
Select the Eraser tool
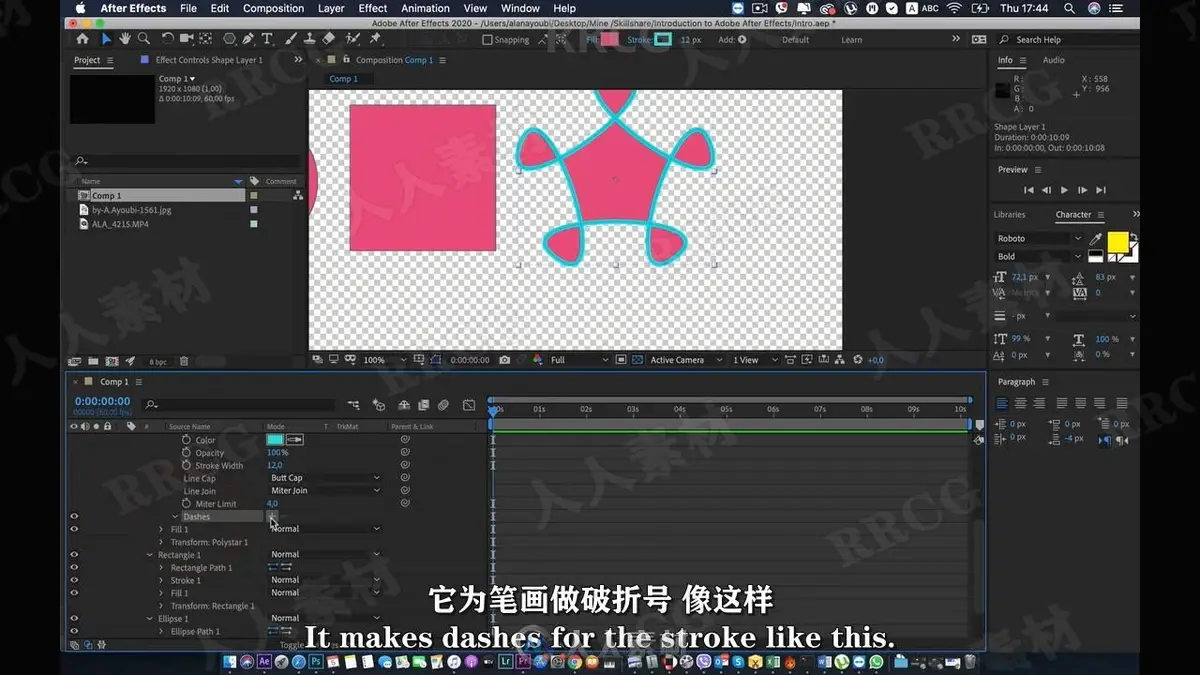pos(329,39)
